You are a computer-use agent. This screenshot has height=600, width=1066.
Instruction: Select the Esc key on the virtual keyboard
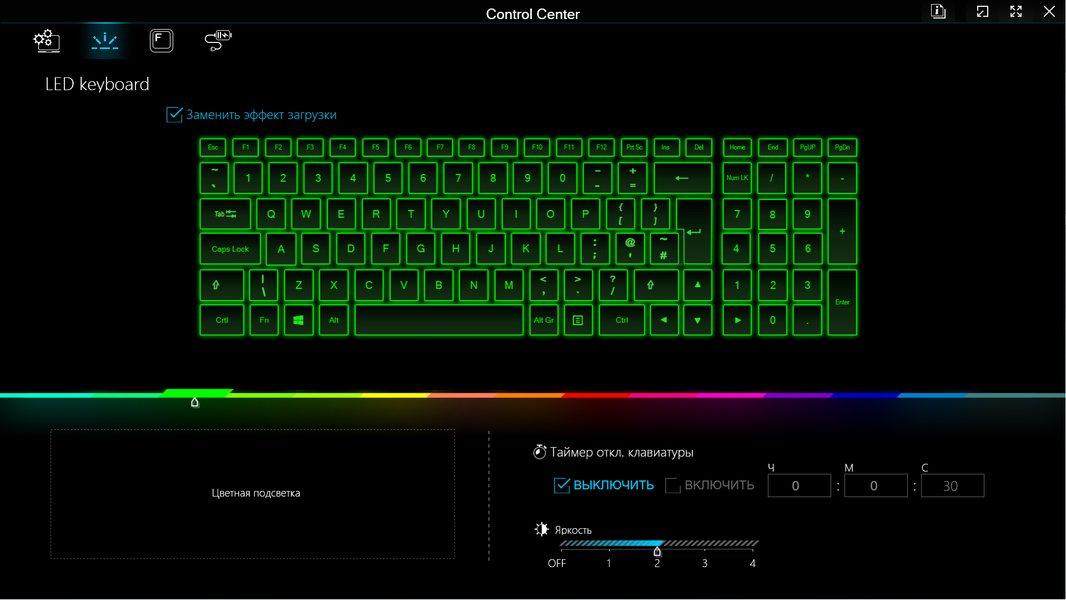(x=212, y=147)
